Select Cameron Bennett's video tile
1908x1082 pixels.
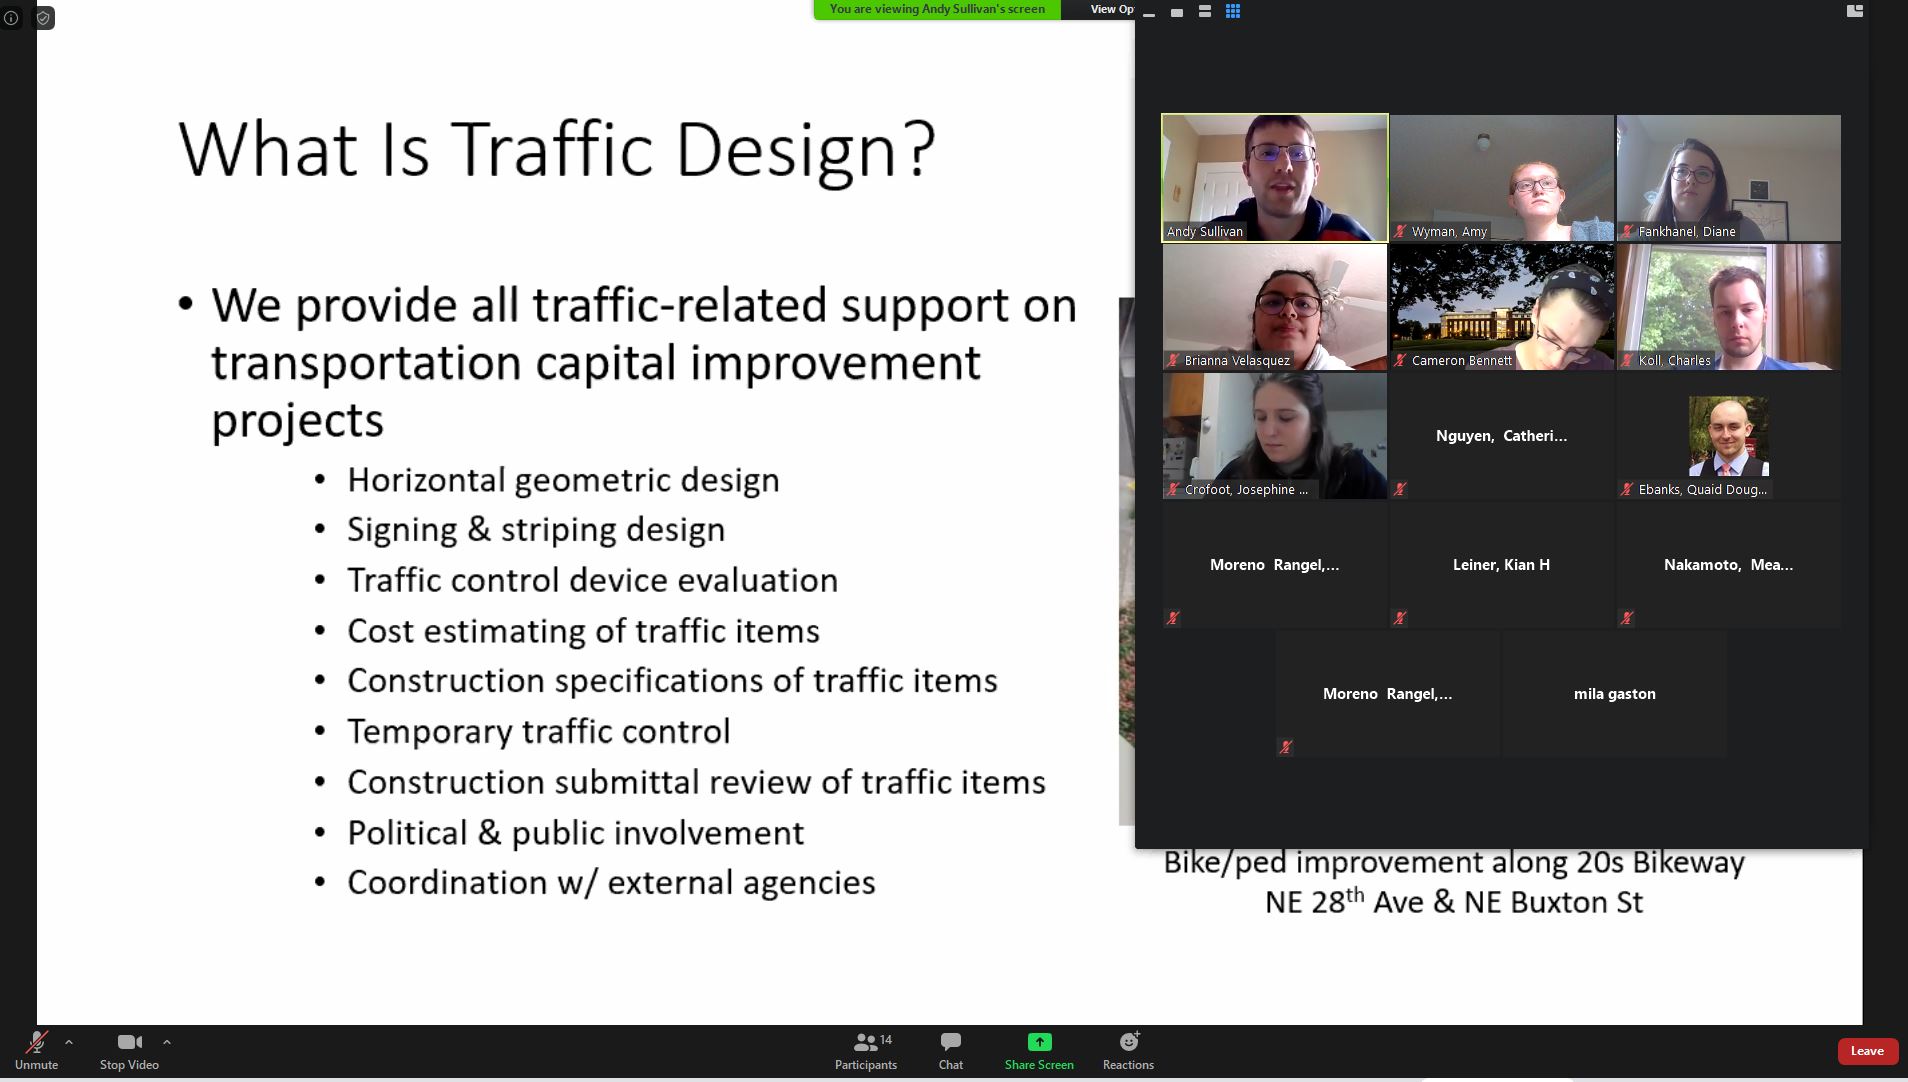pos(1501,306)
